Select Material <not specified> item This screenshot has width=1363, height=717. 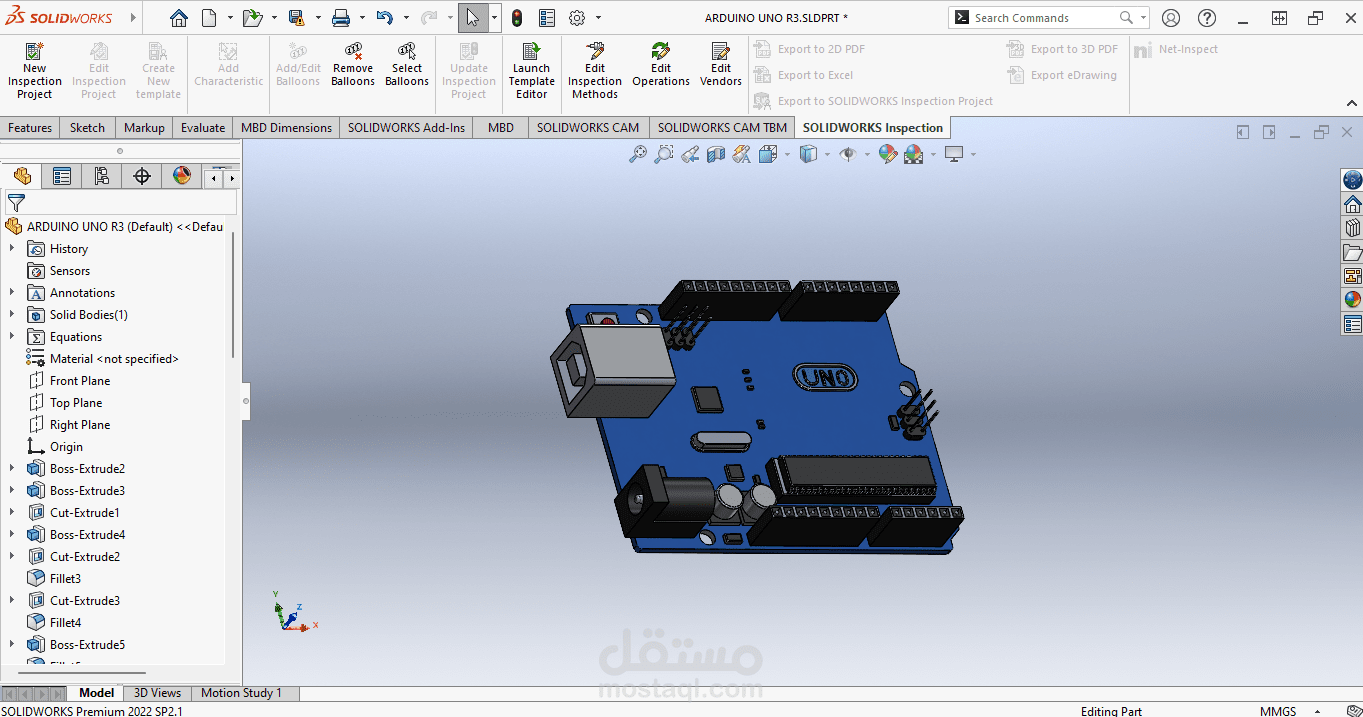tap(114, 359)
